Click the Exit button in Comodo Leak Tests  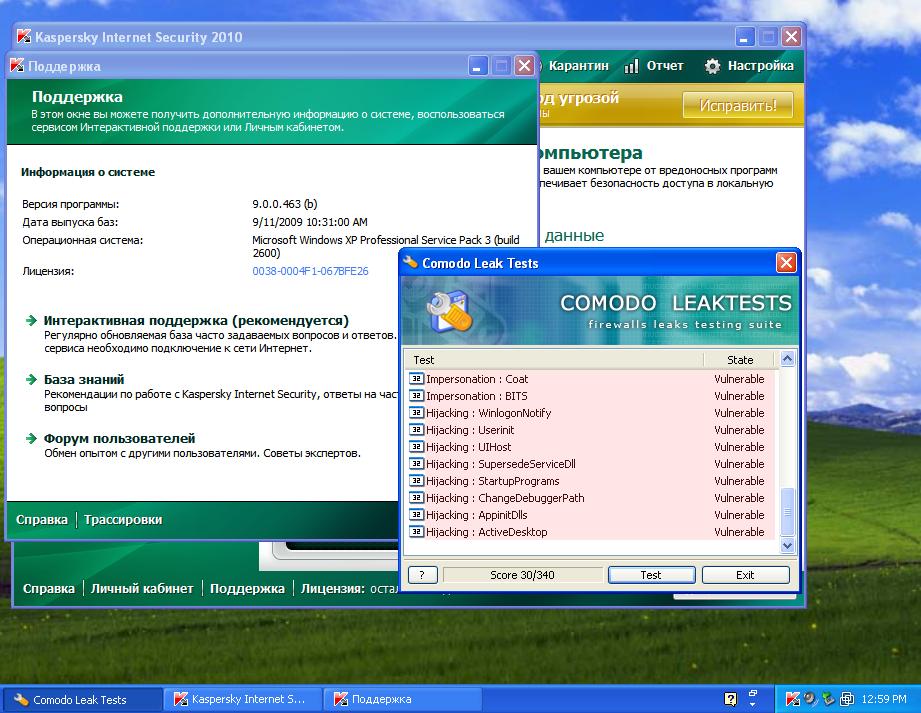(745, 575)
